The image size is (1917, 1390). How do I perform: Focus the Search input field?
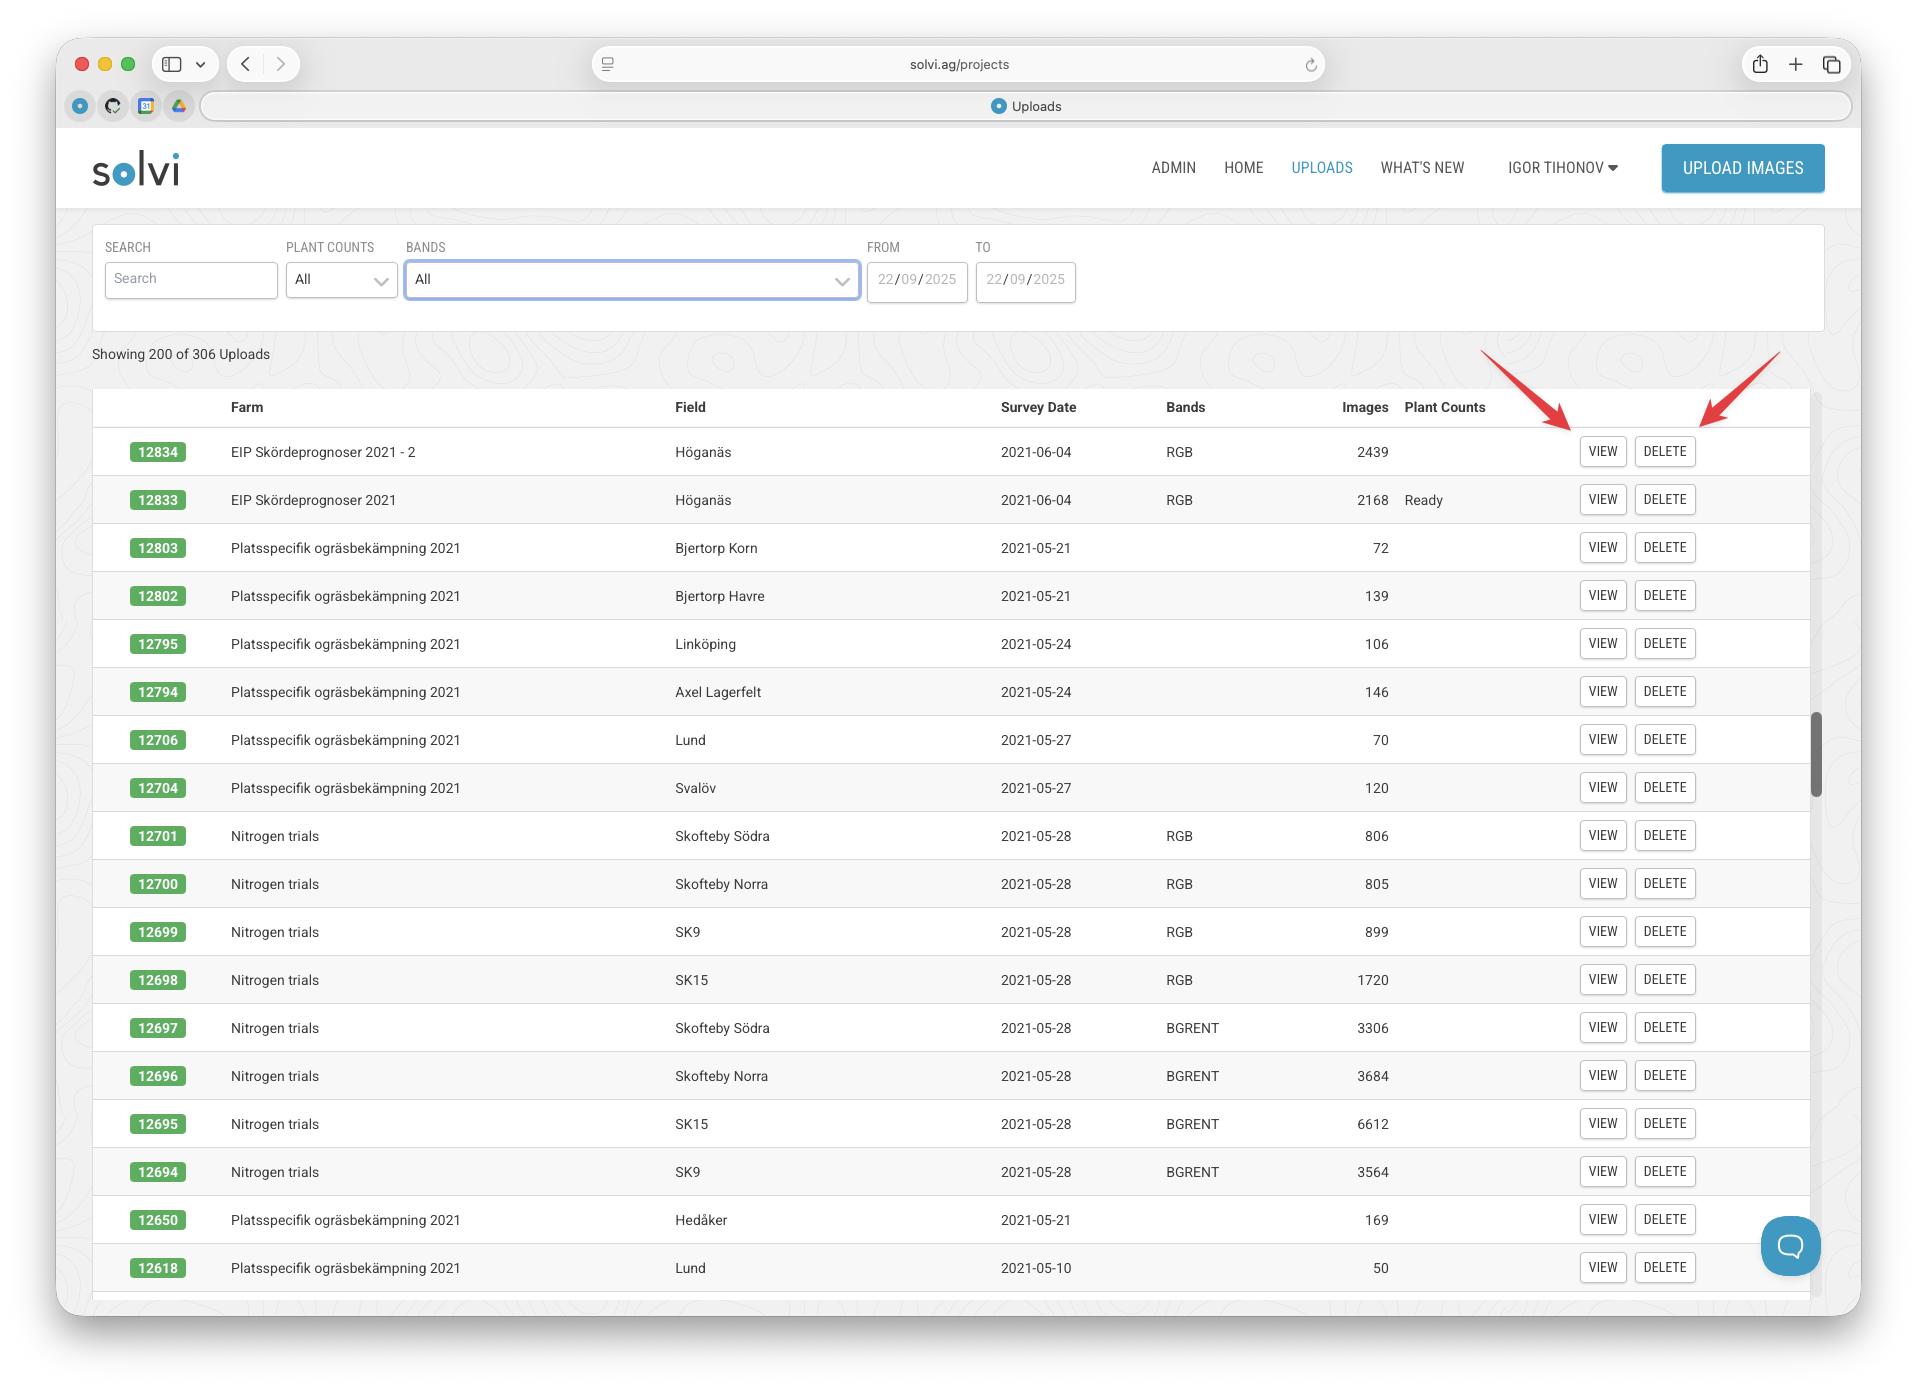click(x=191, y=280)
